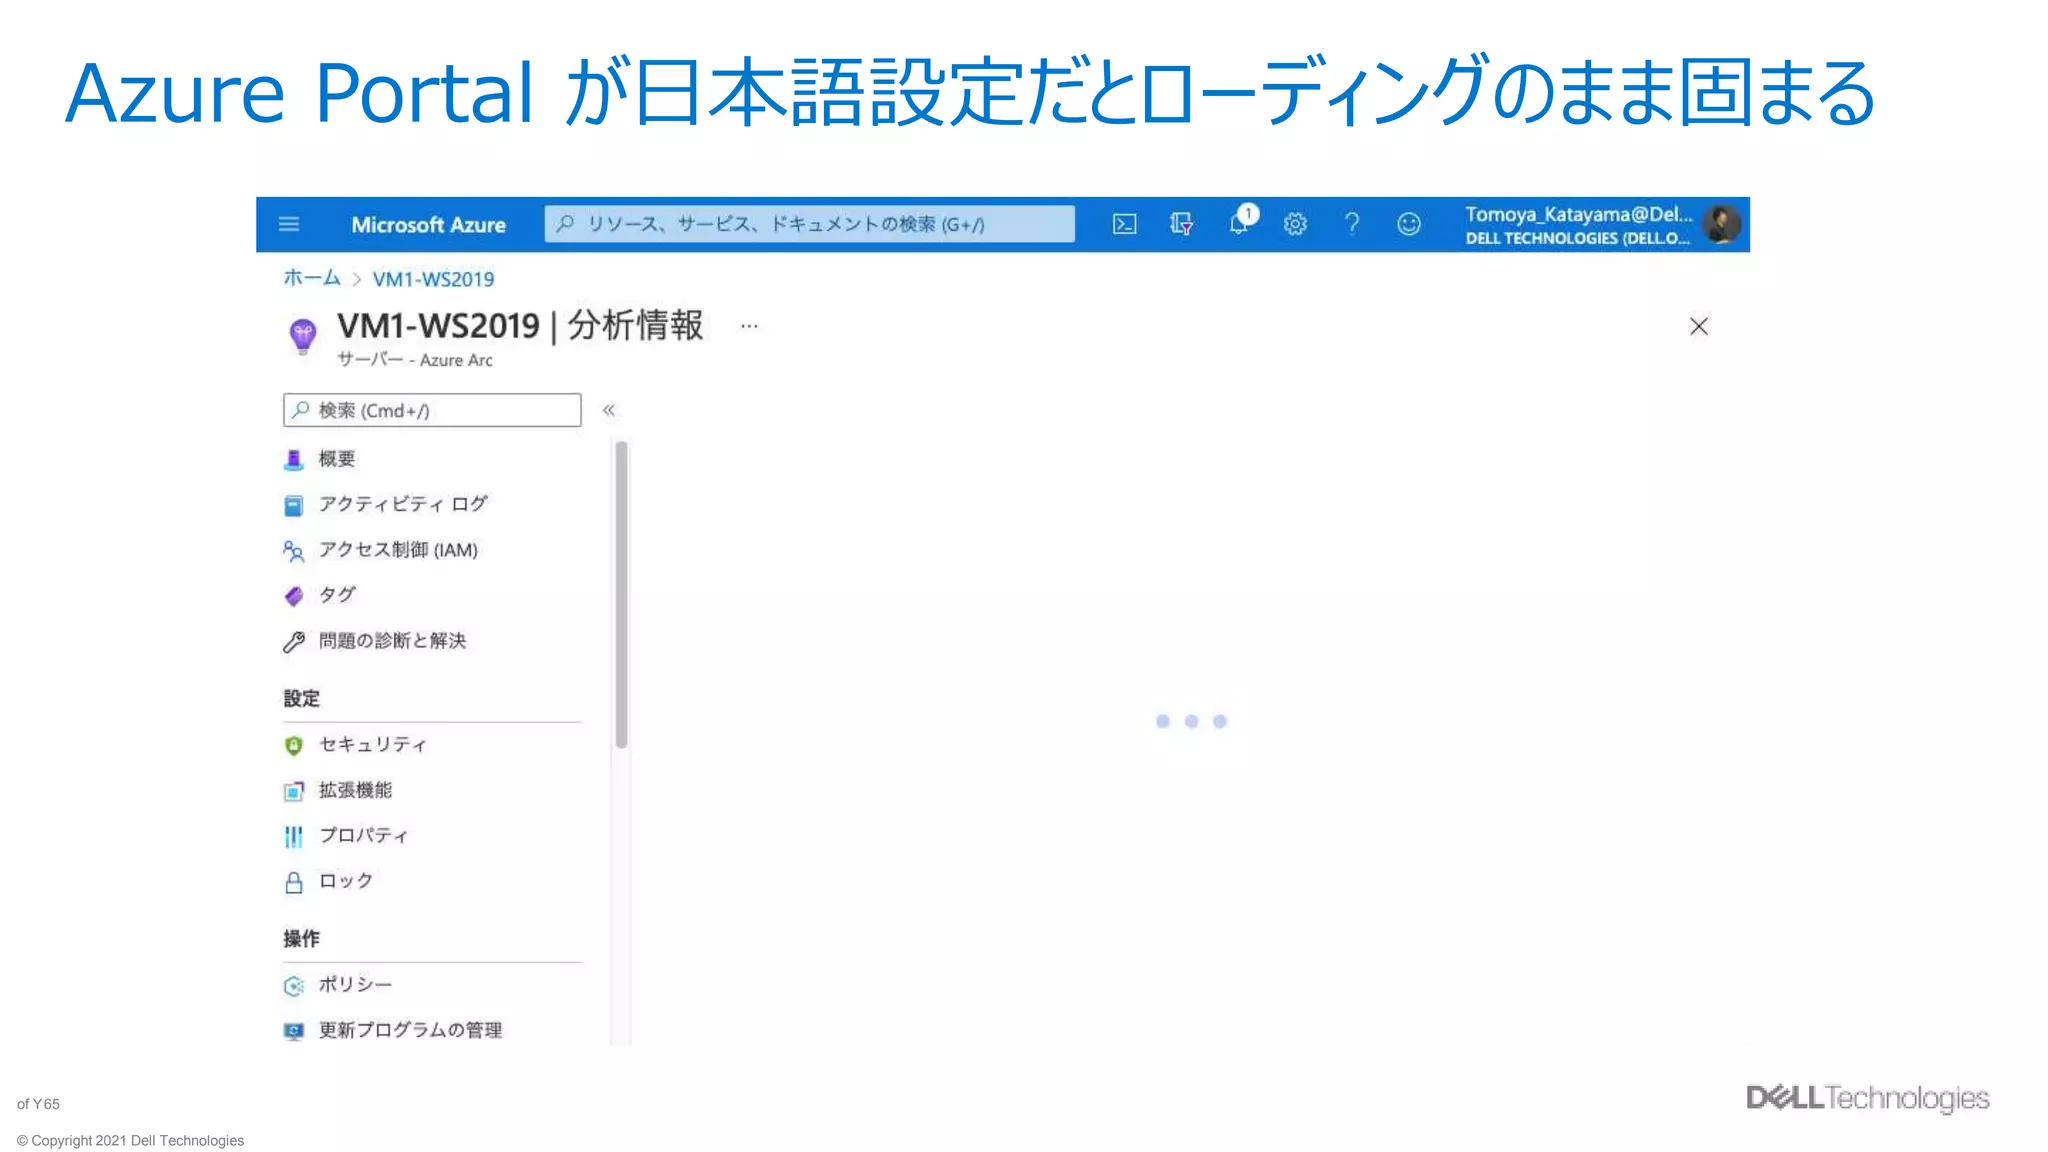Screen dimensions: 2048x1152
Task: Click the user avatar photo
Action: pos(1722,224)
